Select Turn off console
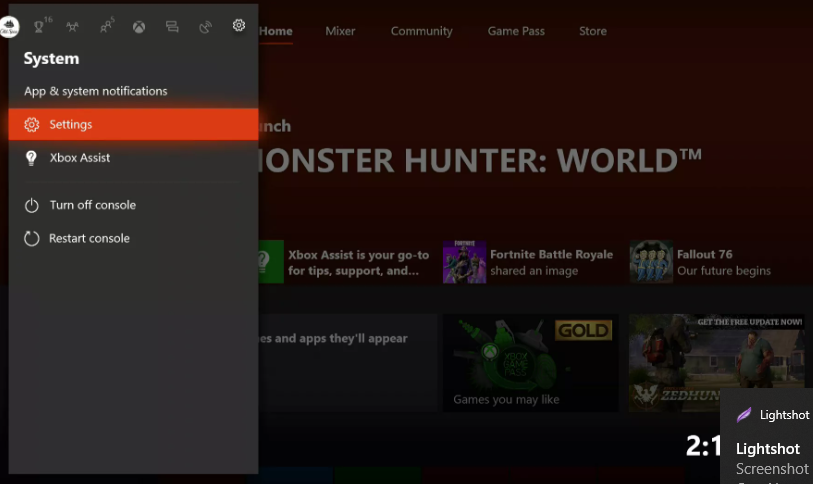 coord(133,205)
